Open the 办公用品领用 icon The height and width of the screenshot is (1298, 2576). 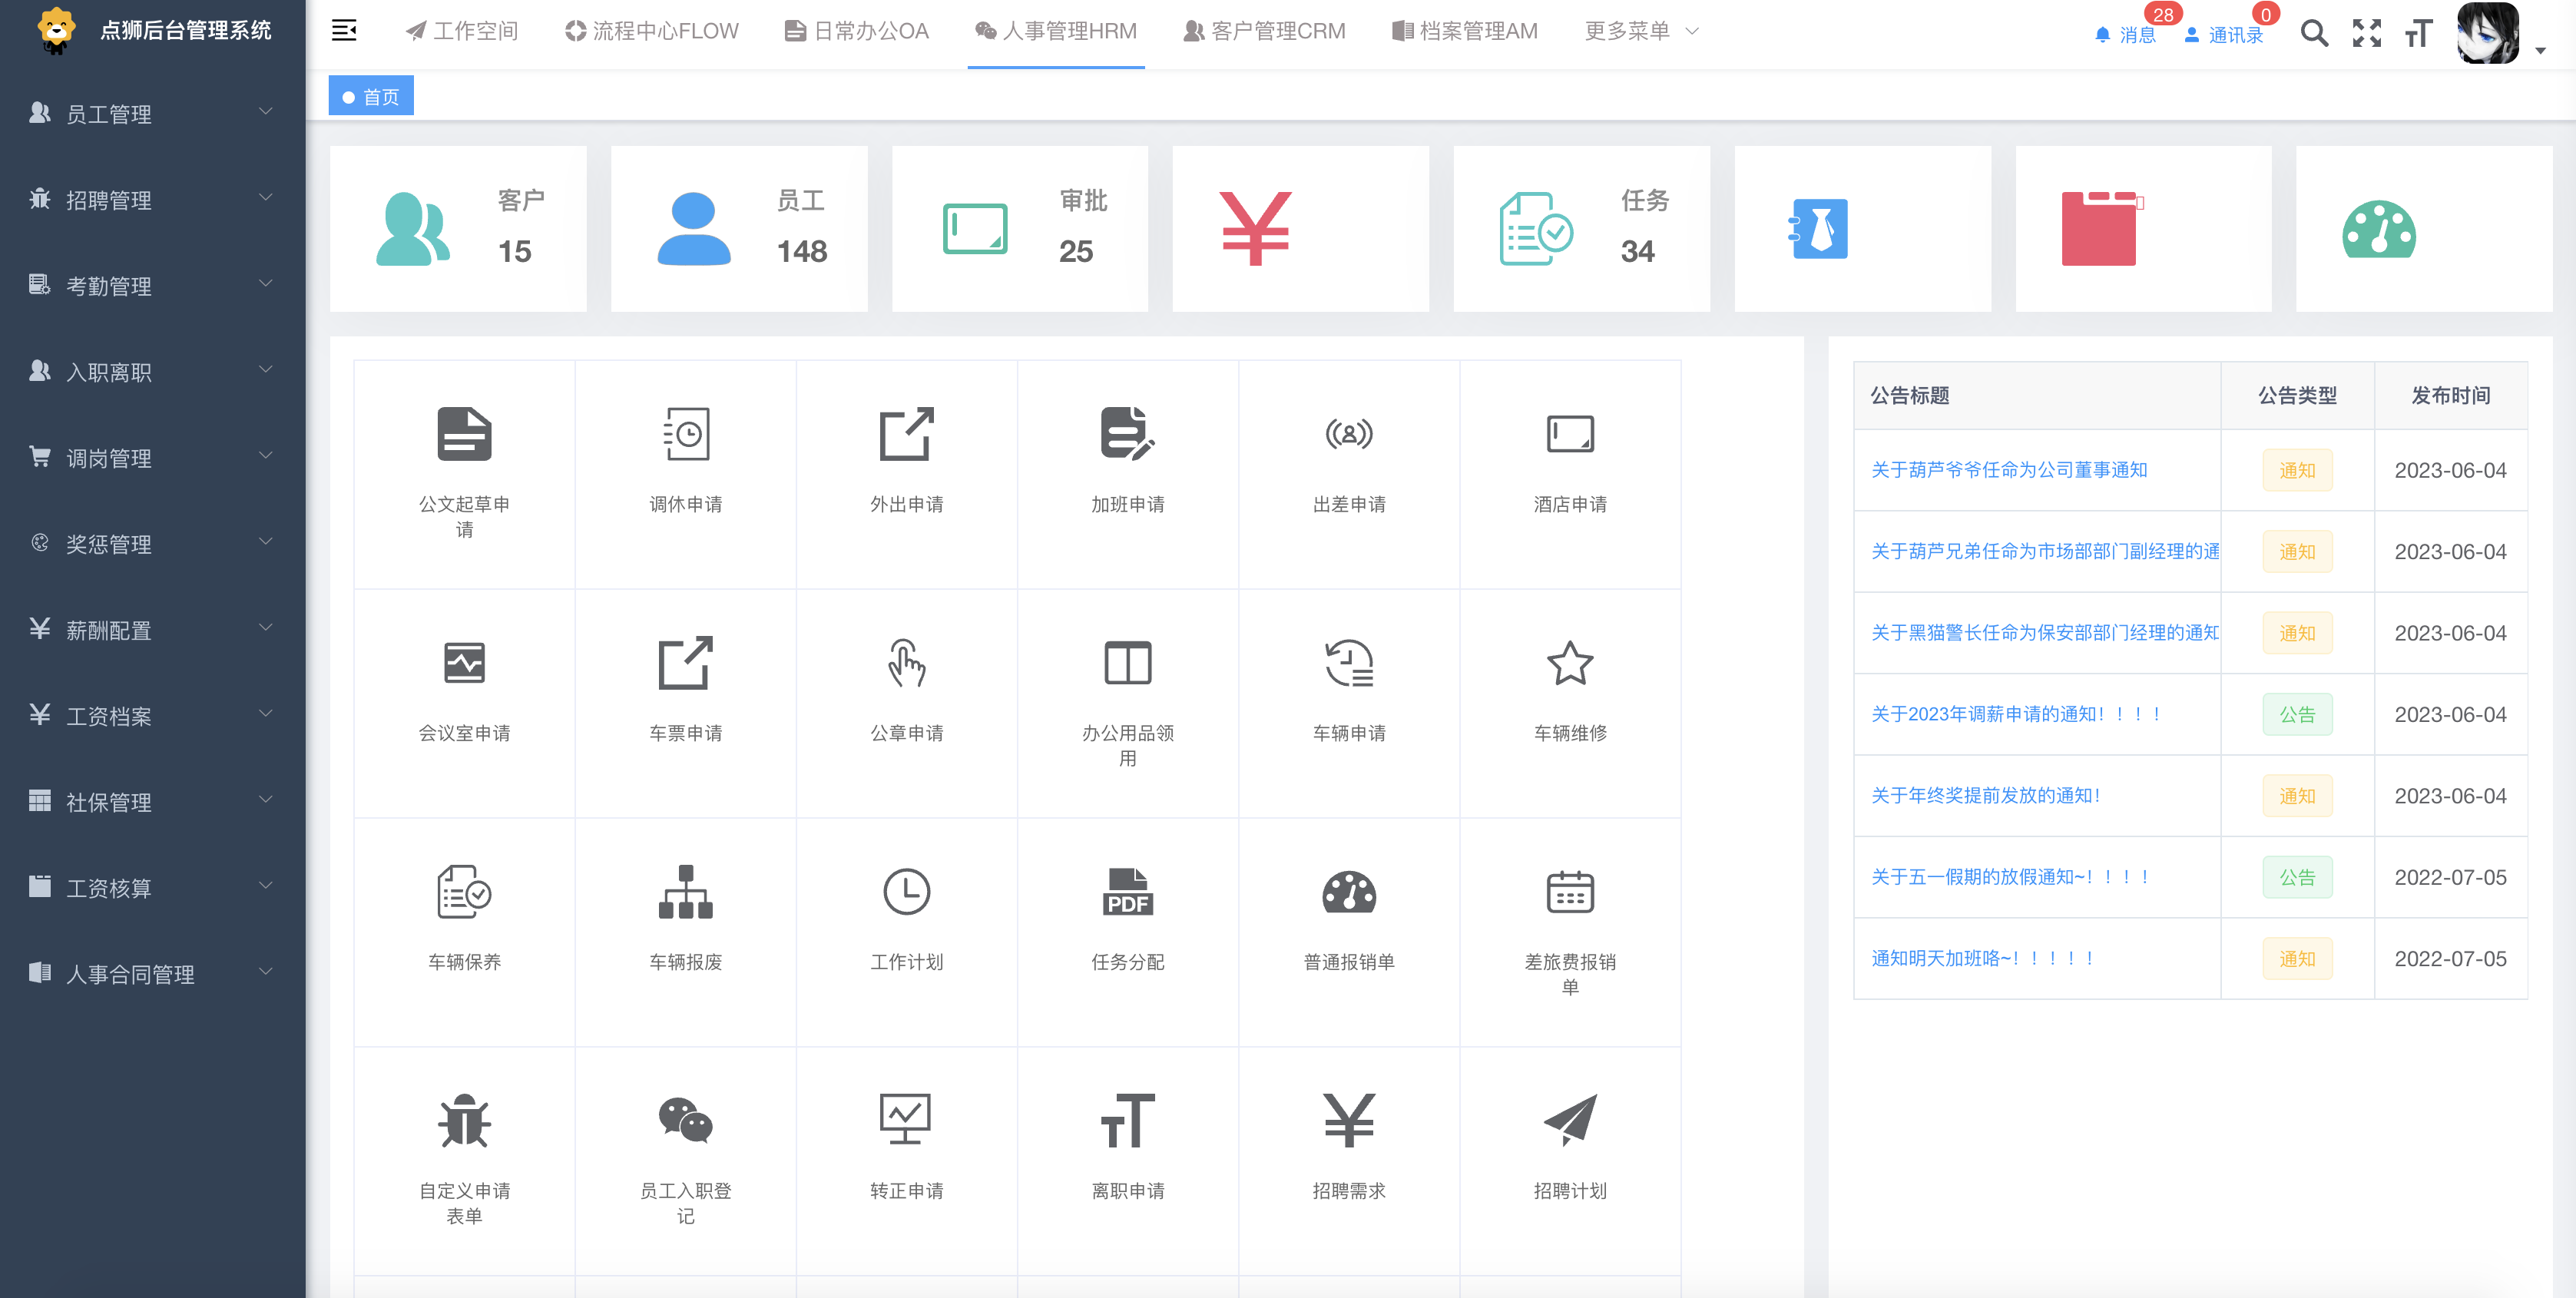coord(1128,663)
